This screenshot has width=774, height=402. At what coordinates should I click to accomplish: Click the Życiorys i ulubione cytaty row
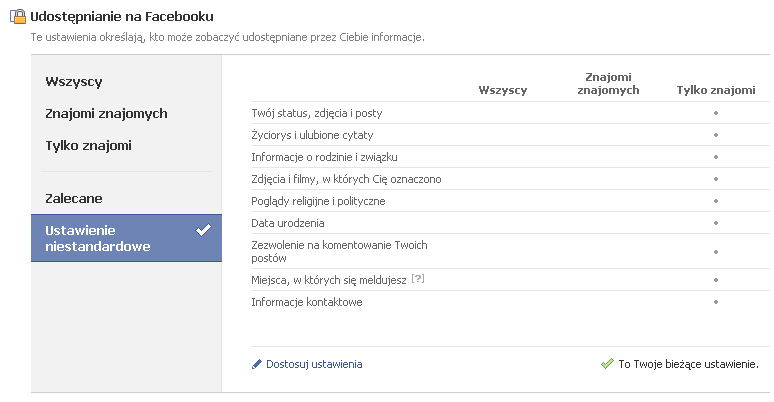pyautogui.click(x=312, y=135)
